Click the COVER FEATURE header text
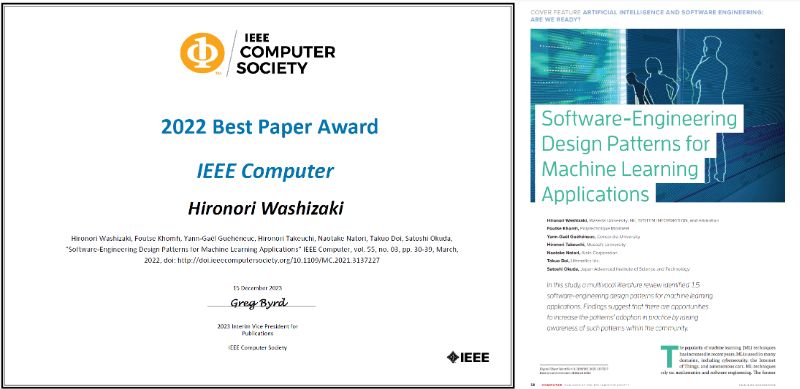800x389 pixels. pos(647,14)
